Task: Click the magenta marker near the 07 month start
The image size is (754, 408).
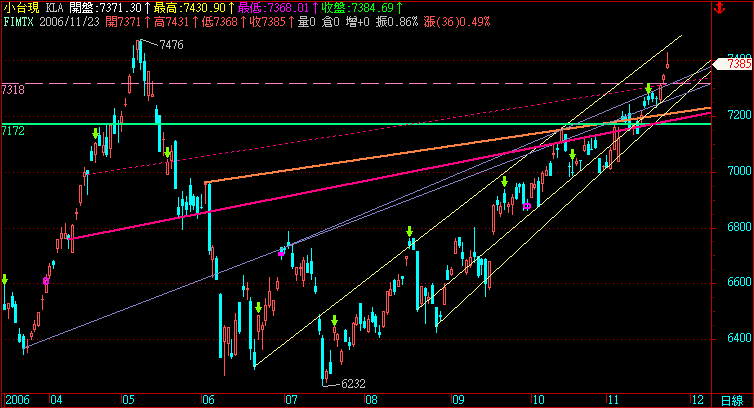Action: coord(282,252)
